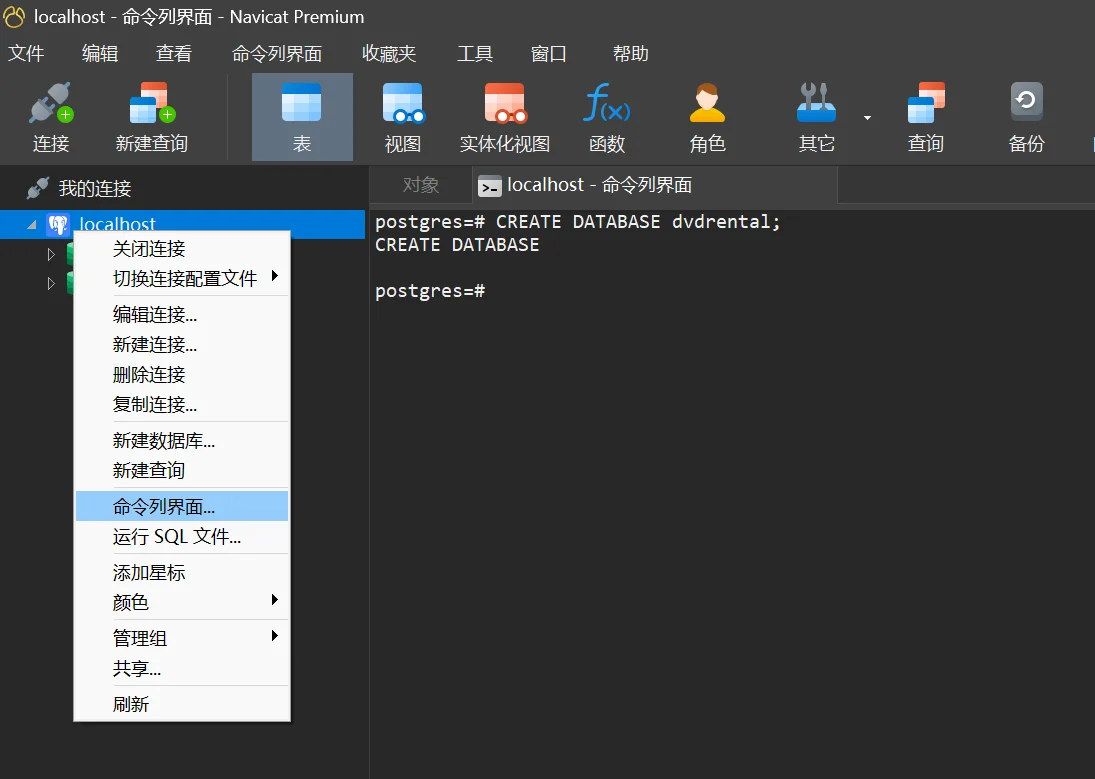
Task: Open dropdown arrow next to 其它
Action: click(x=867, y=118)
